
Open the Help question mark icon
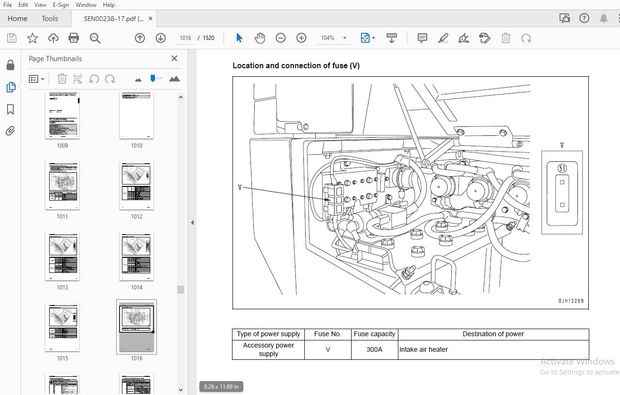point(584,18)
